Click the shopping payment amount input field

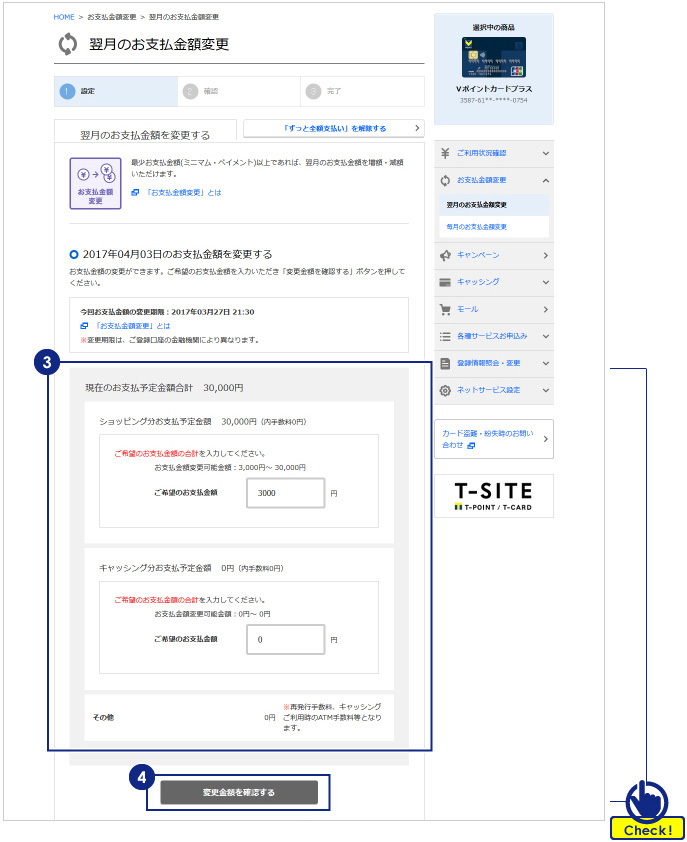tap(285, 493)
